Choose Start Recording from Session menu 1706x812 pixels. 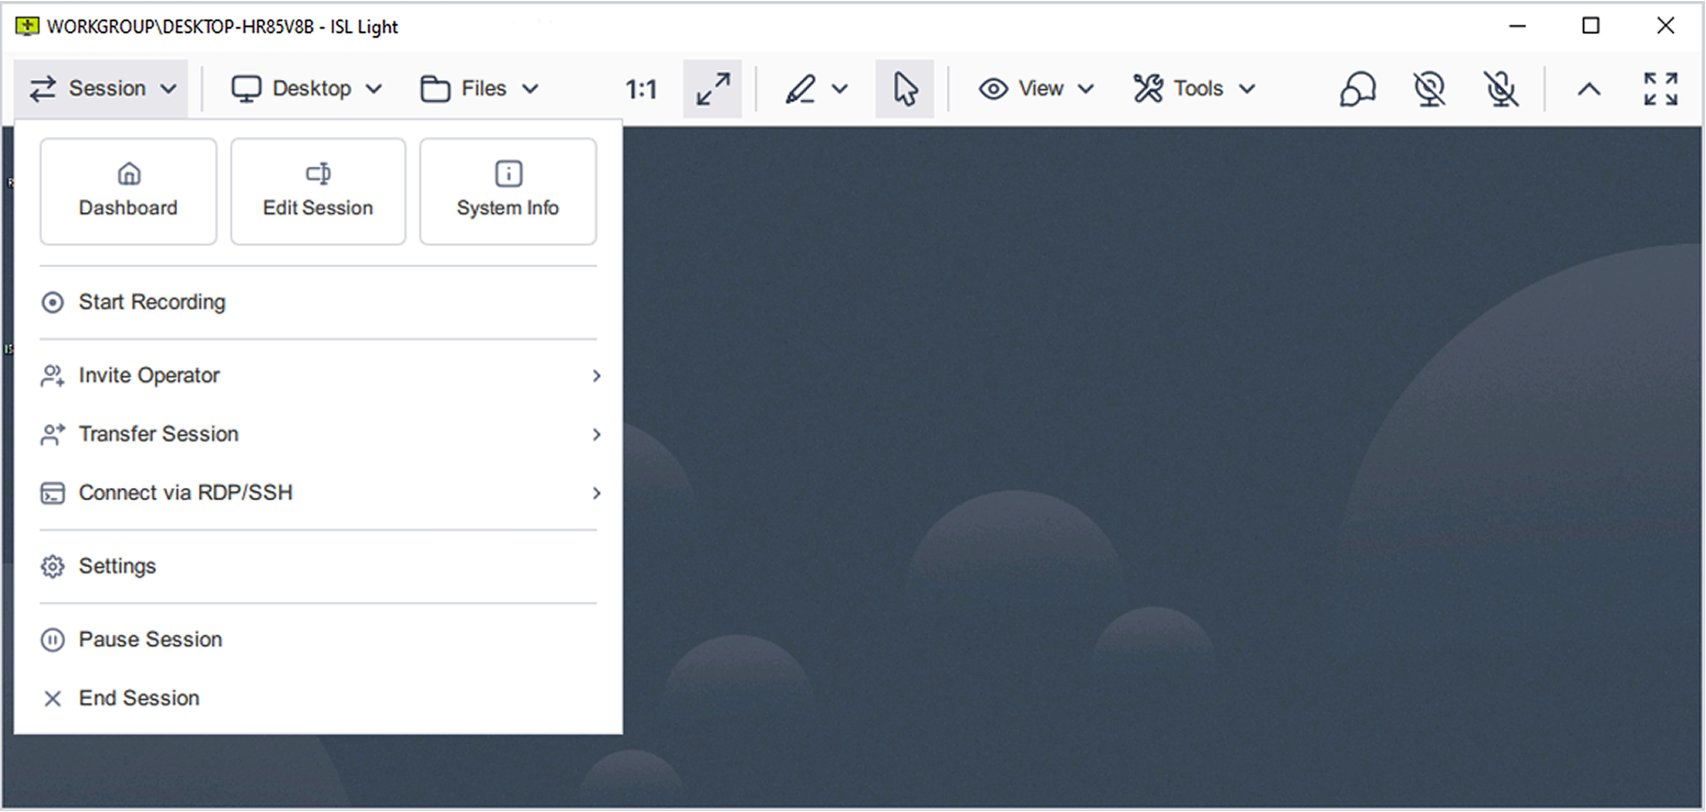[x=152, y=302]
